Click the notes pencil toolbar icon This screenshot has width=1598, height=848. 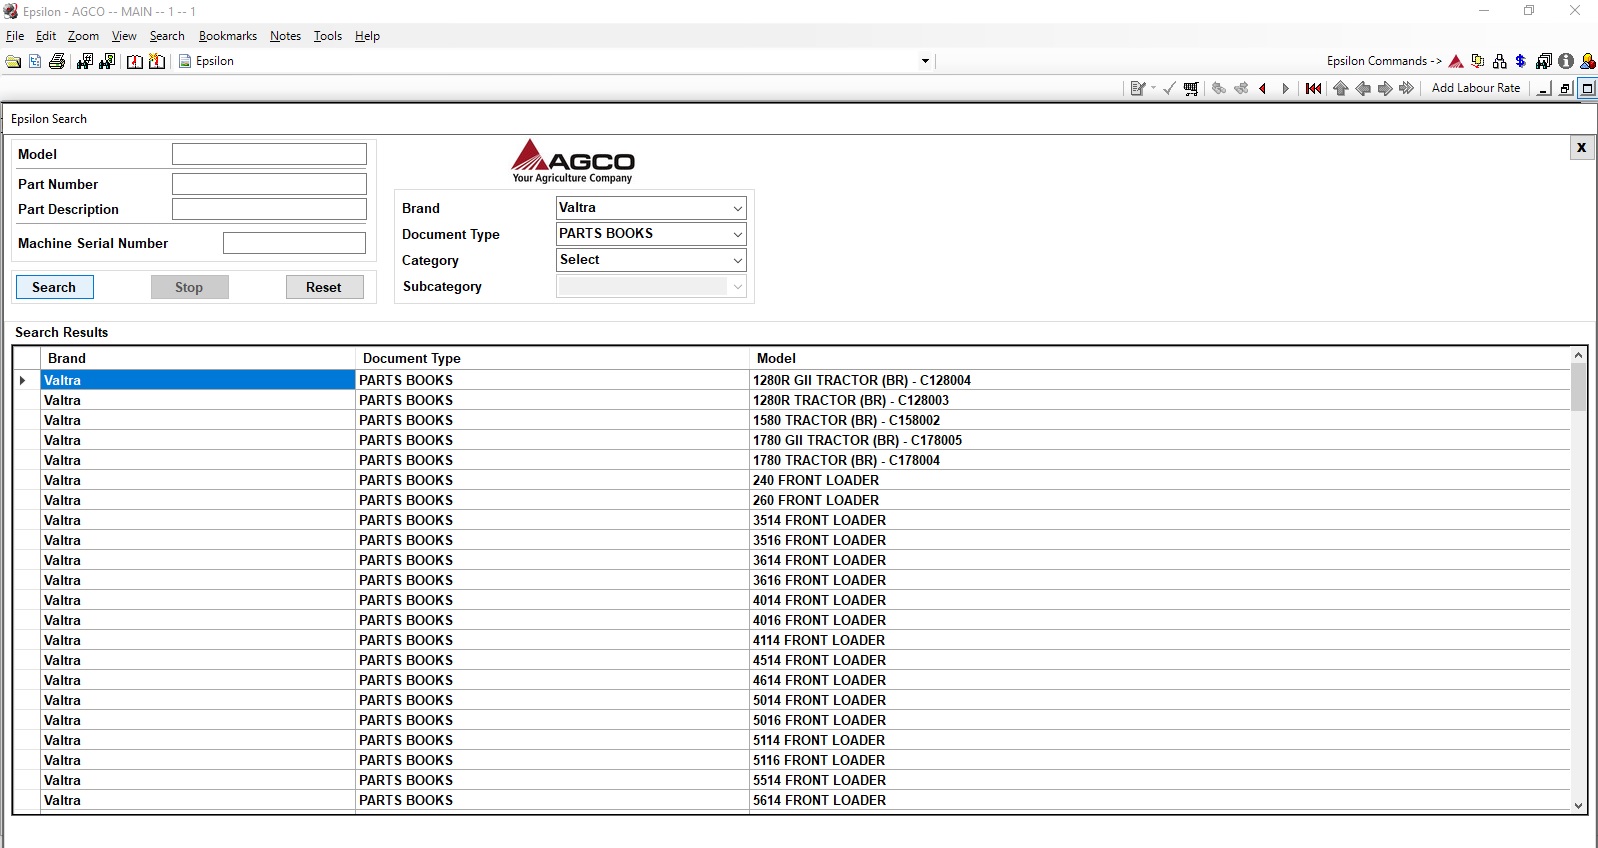[x=1137, y=88]
